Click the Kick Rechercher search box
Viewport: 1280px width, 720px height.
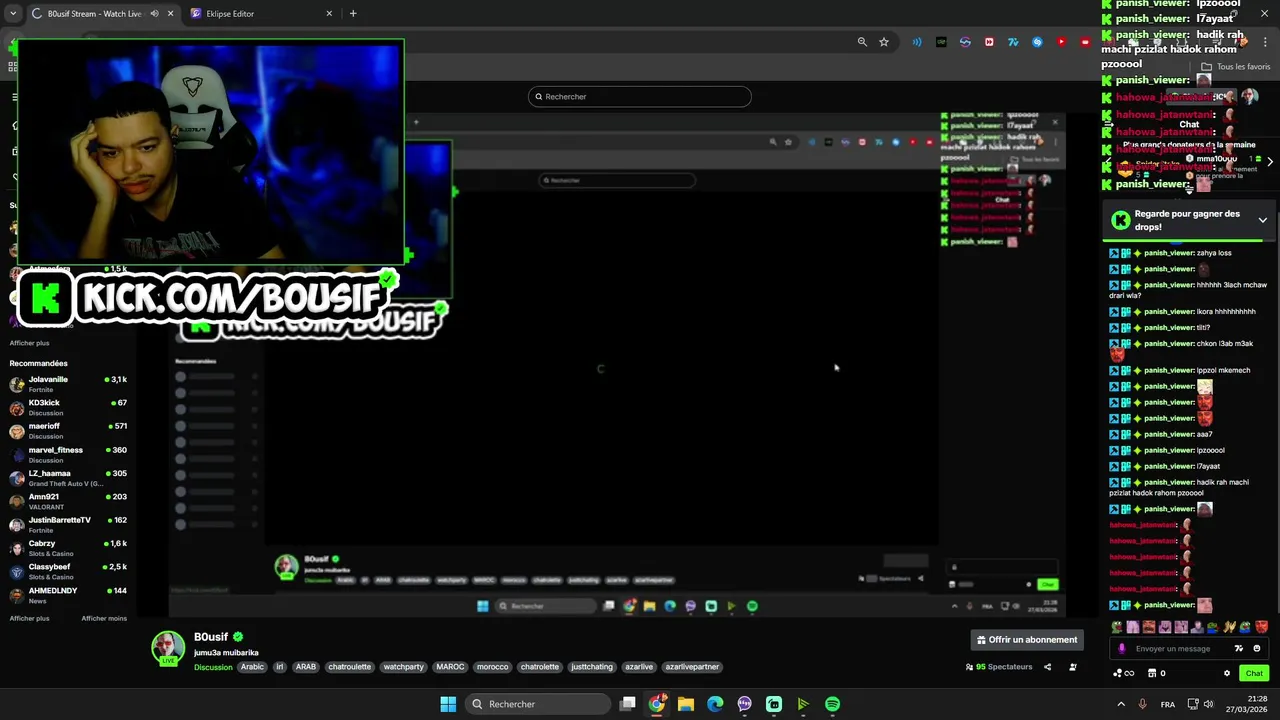tap(640, 97)
